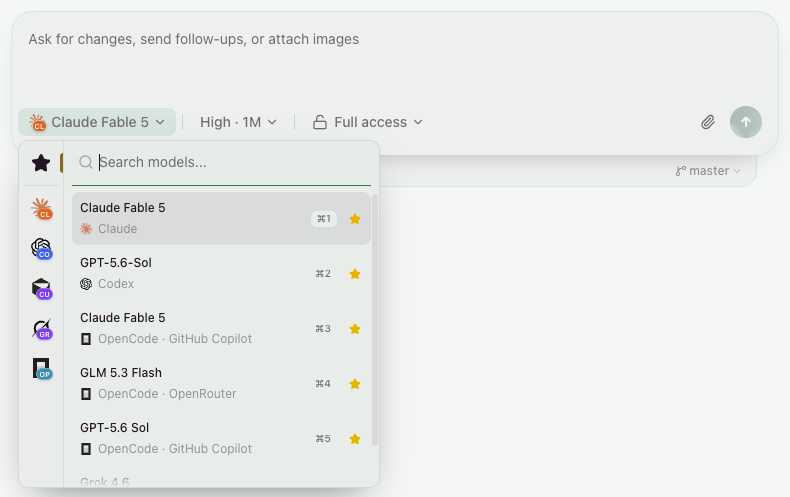Choose GLM 5.3 Flash model
This screenshot has height=497, width=790.
(221, 383)
